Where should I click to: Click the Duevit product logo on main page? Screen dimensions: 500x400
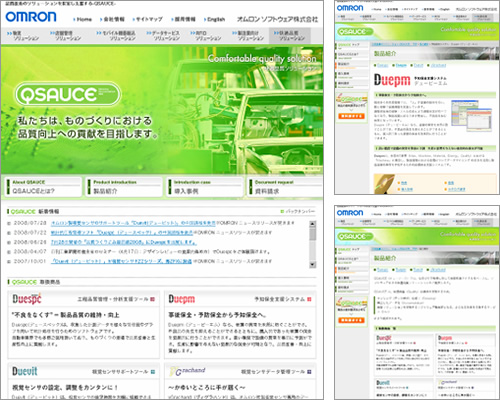pos(25,371)
